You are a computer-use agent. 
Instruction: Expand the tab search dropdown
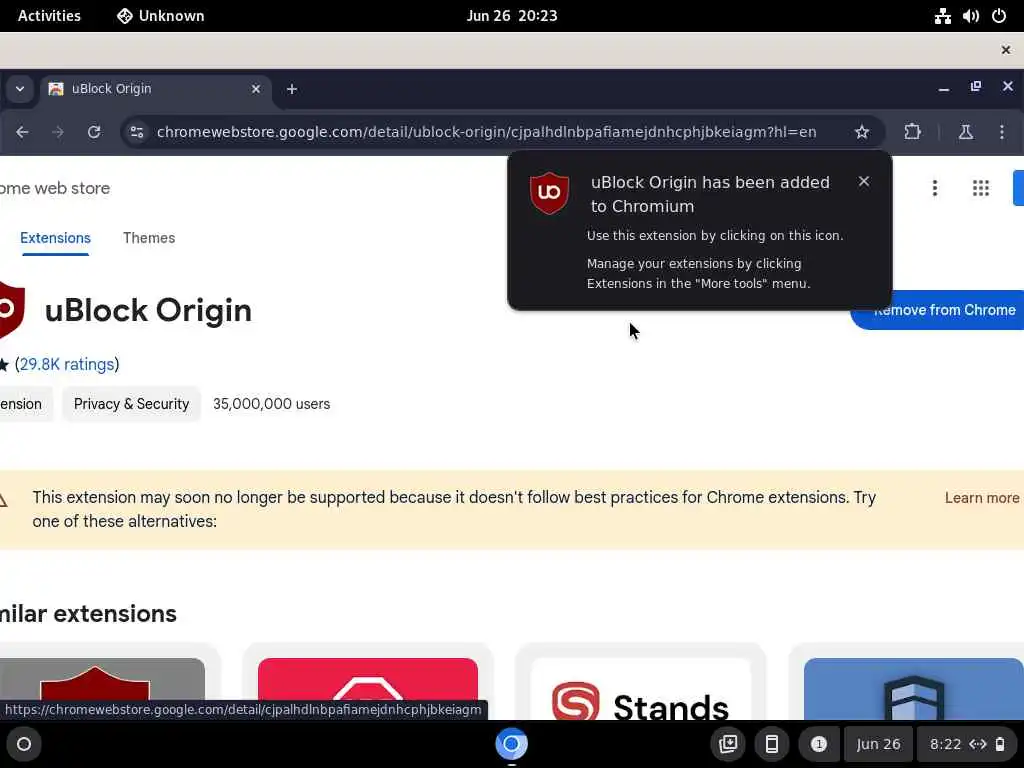click(20, 89)
